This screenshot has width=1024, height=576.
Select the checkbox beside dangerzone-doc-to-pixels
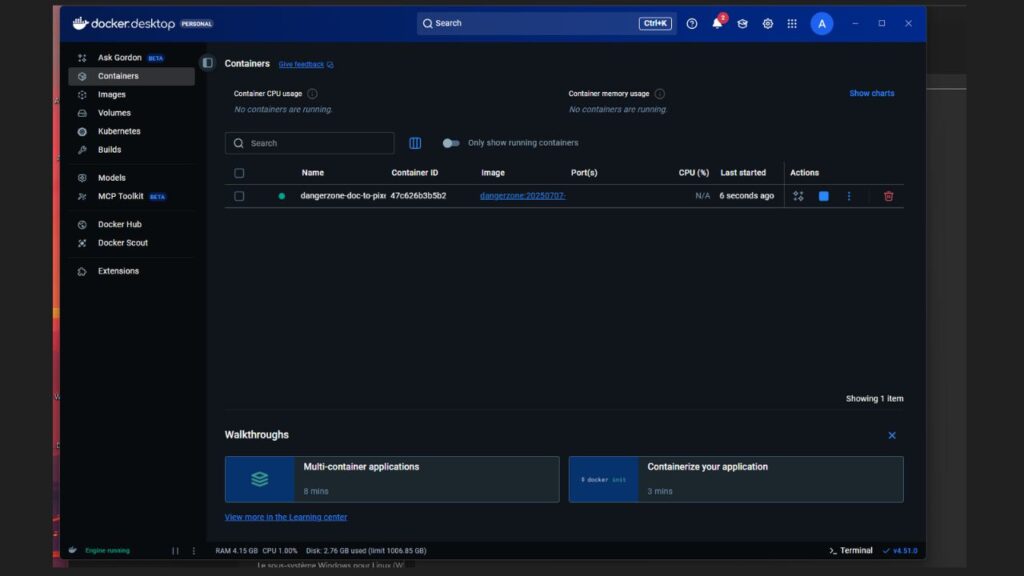(237, 196)
